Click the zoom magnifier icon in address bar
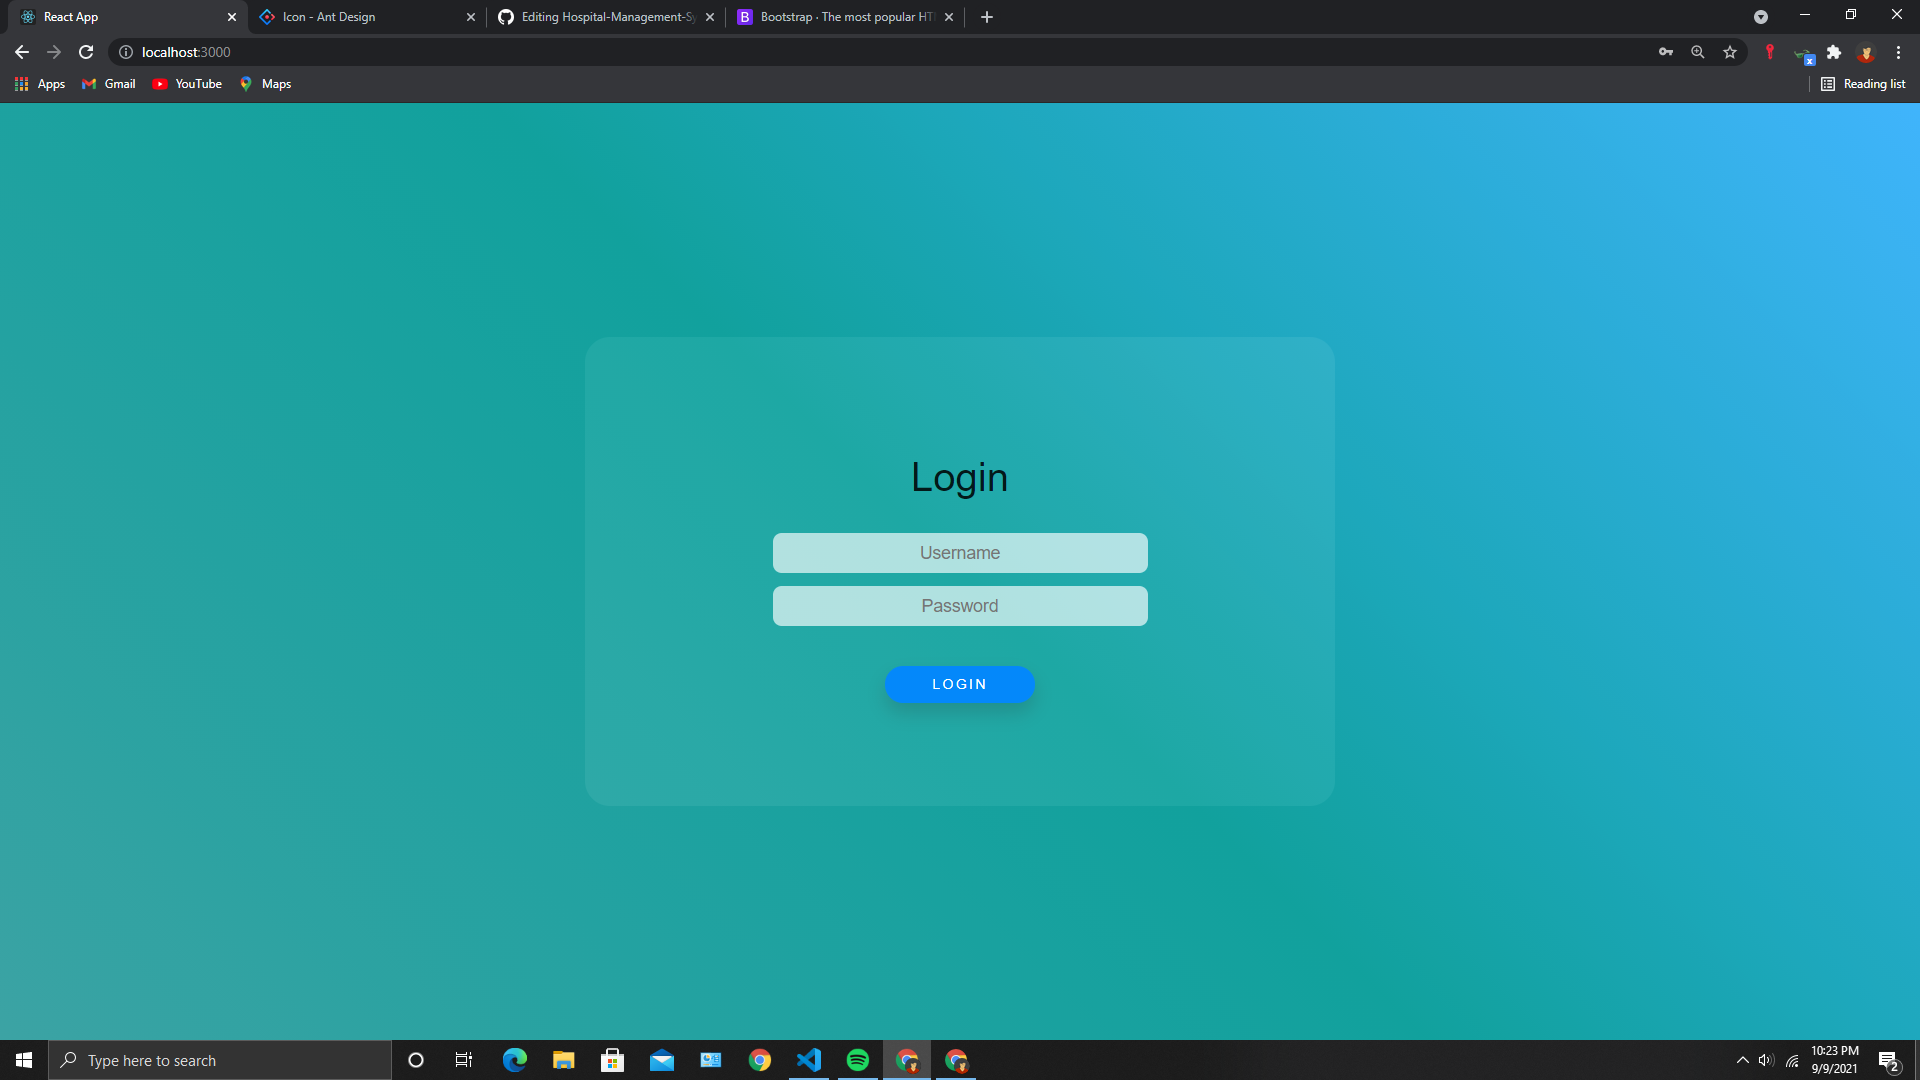The height and width of the screenshot is (1080, 1920). click(1698, 52)
